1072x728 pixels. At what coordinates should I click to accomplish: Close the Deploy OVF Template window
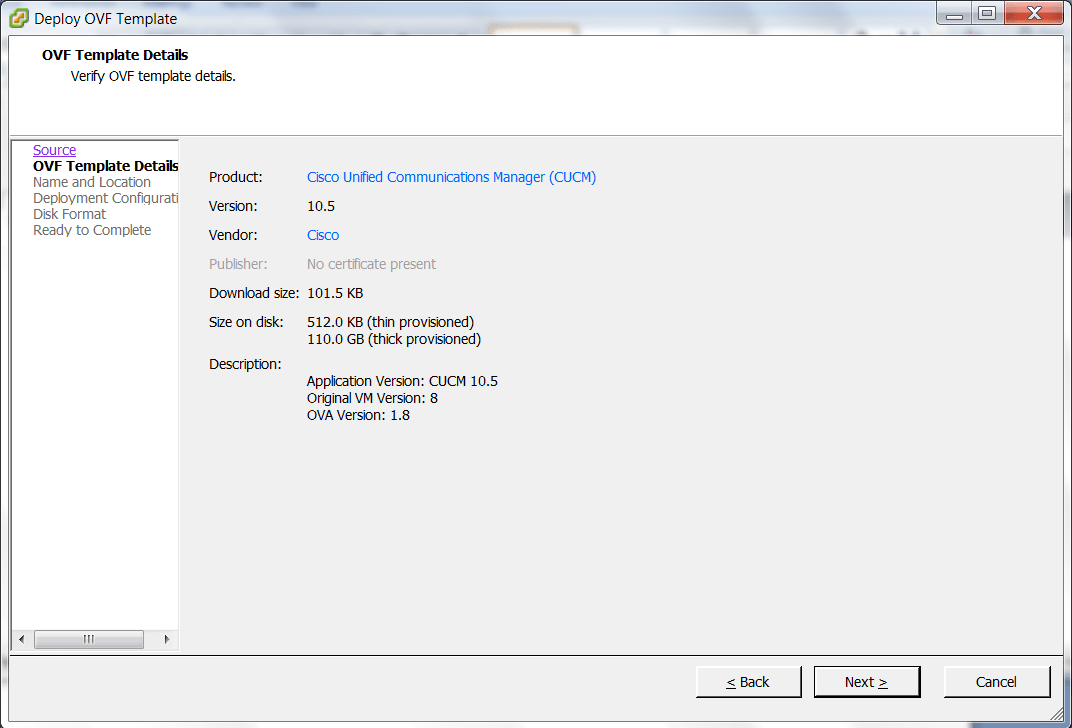click(x=1034, y=14)
